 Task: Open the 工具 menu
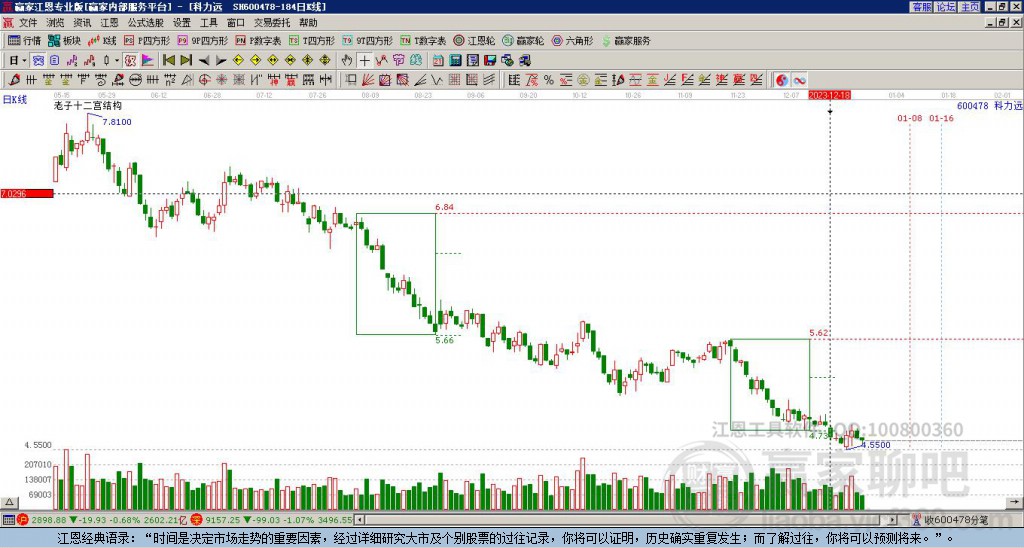(x=208, y=23)
